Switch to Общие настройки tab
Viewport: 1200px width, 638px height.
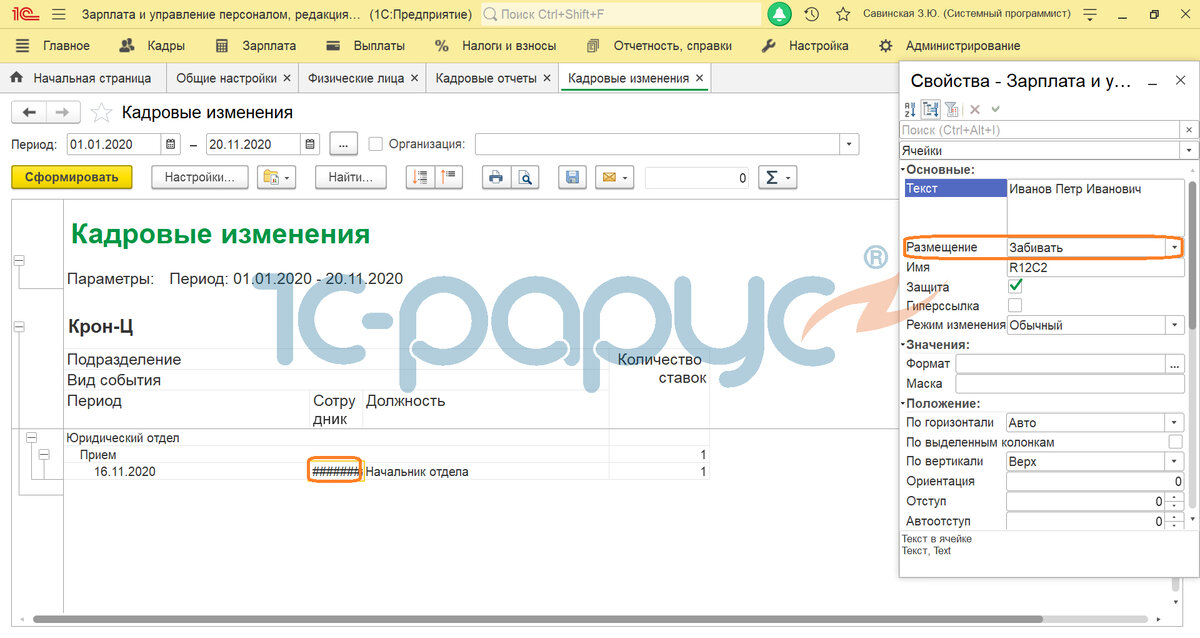226,78
